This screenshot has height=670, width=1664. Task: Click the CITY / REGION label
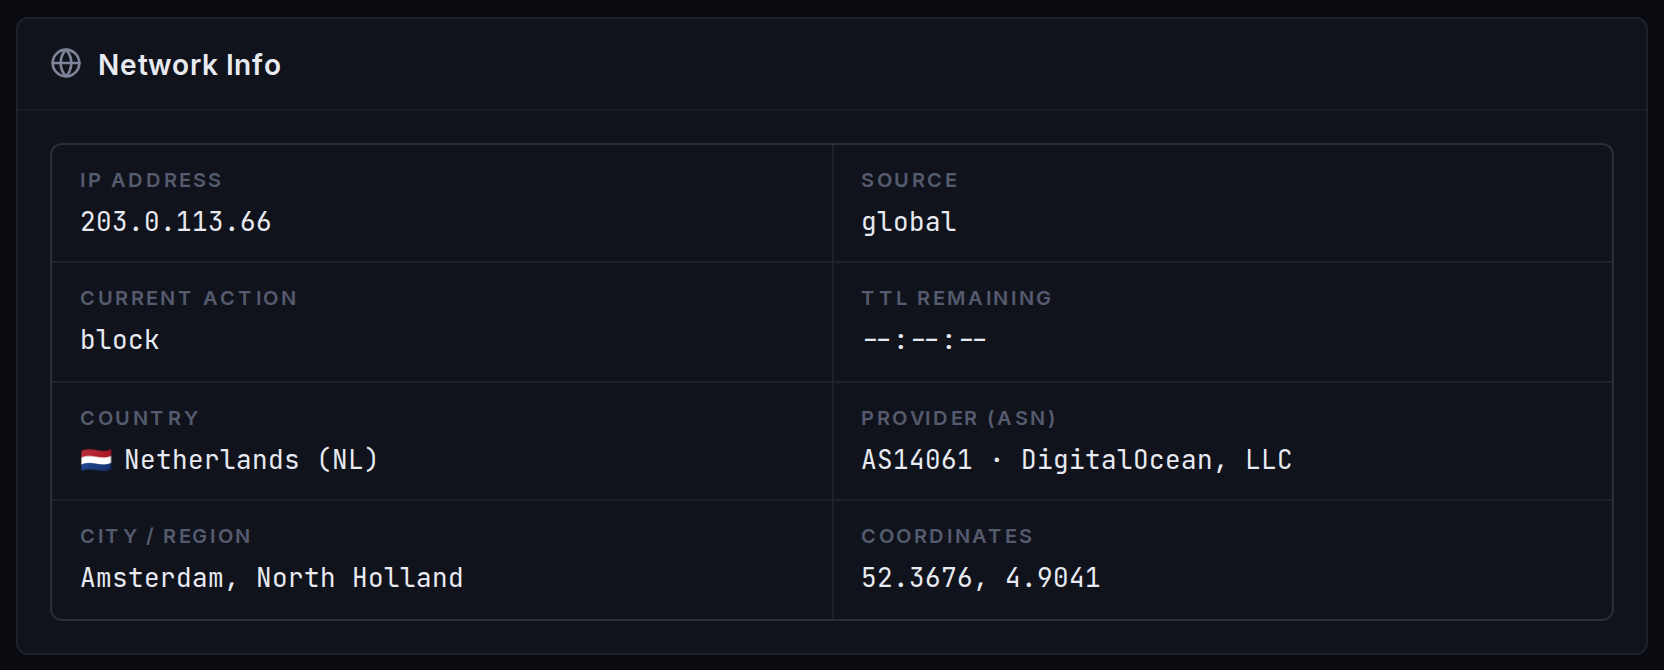[166, 536]
